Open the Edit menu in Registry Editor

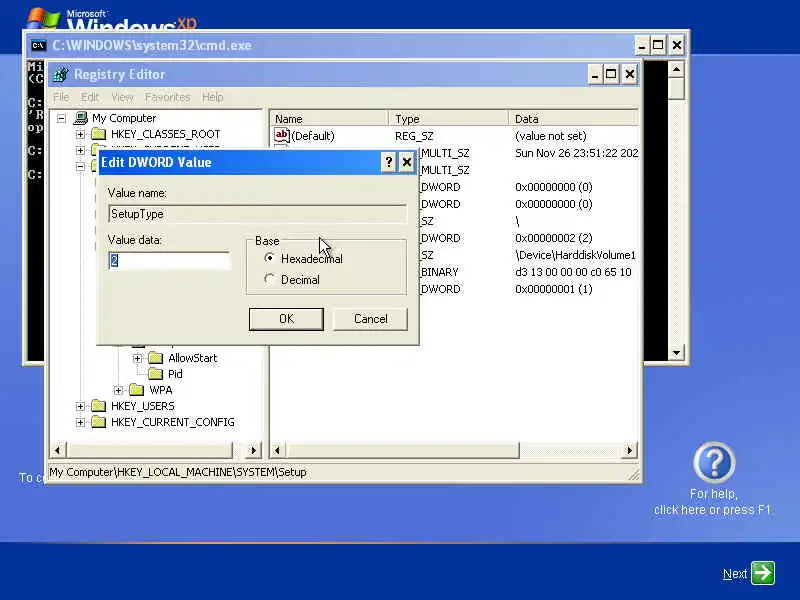(x=90, y=97)
